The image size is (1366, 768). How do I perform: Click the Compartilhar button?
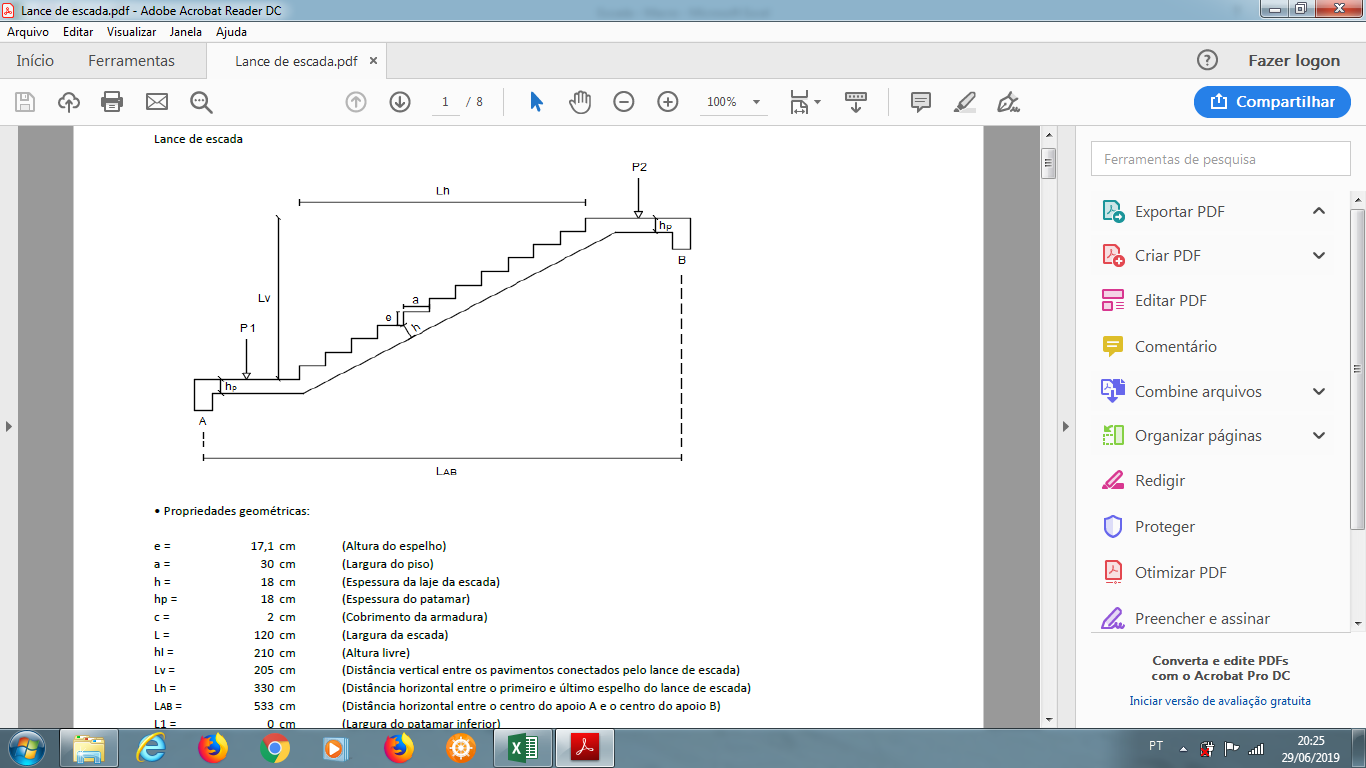pos(1272,101)
